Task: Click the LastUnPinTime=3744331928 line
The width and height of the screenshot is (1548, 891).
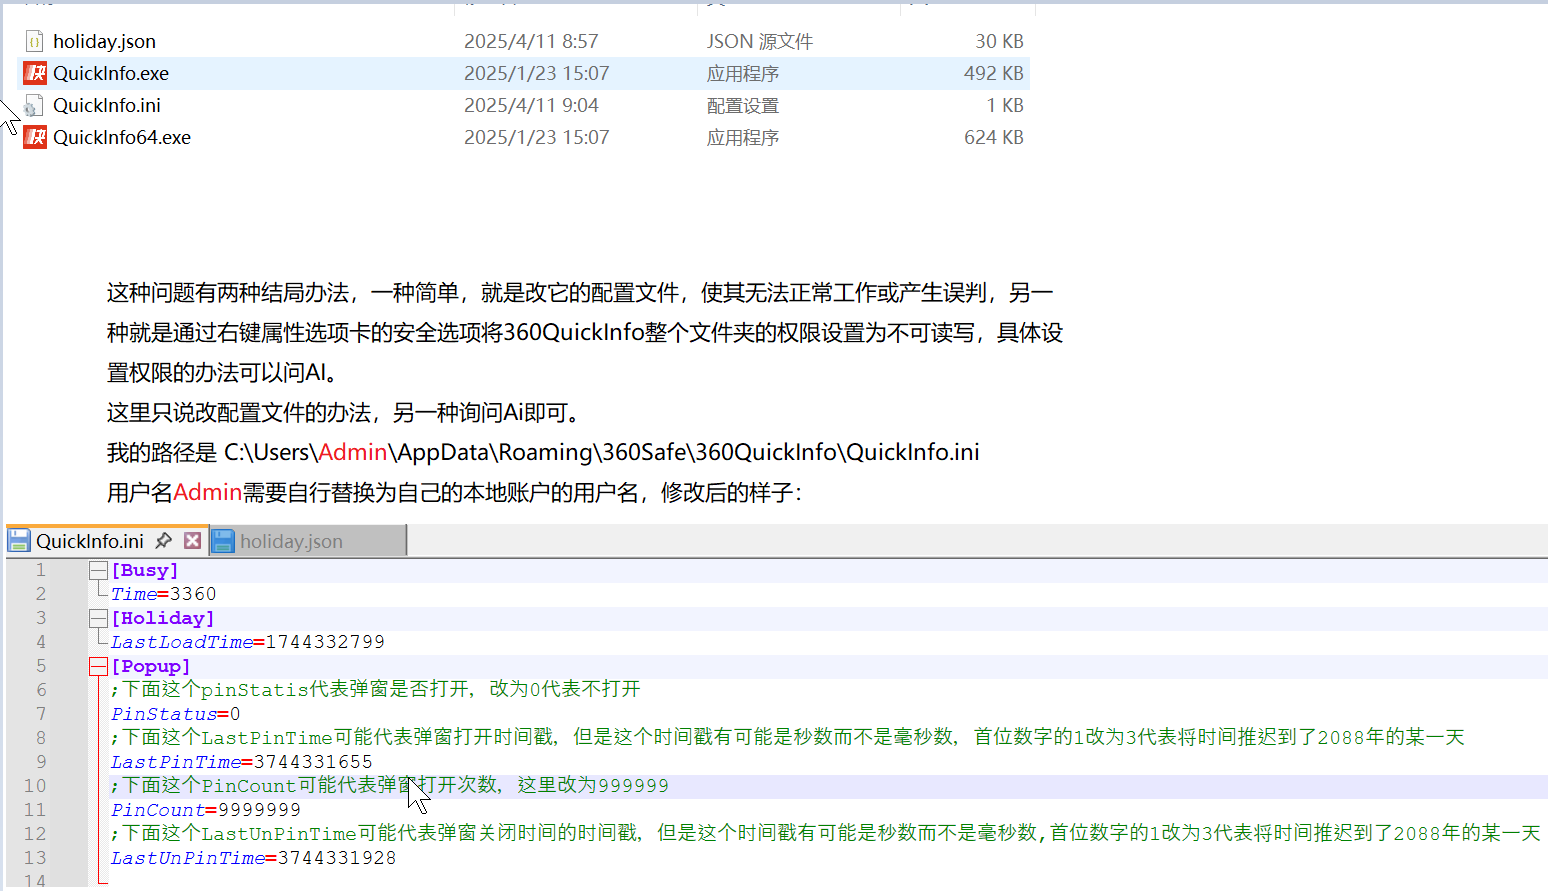Action: (x=254, y=858)
